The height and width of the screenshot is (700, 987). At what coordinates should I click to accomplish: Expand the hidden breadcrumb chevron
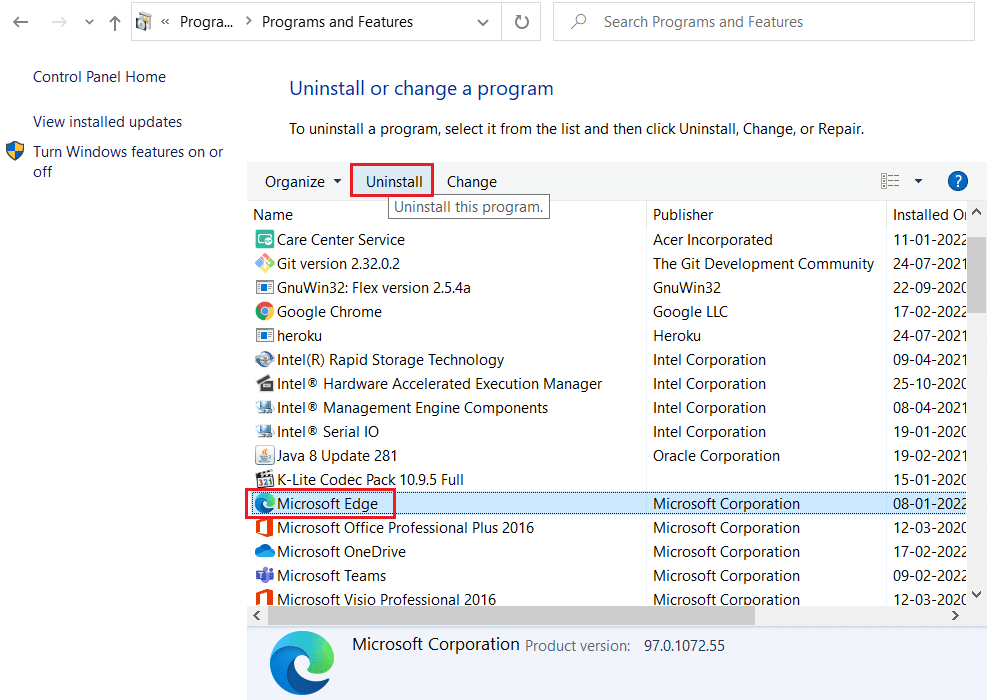click(165, 21)
